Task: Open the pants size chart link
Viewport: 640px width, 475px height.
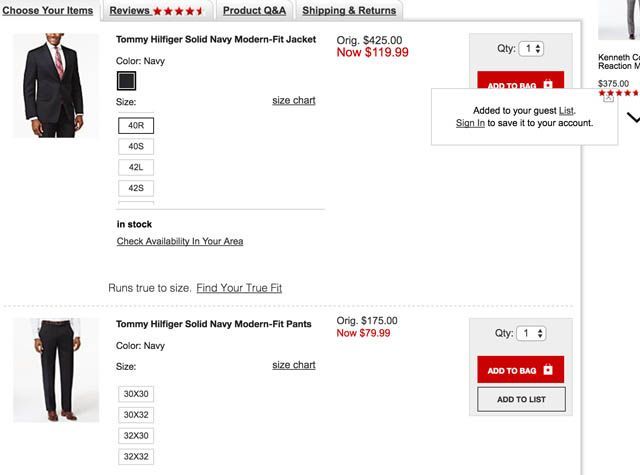Action: pyautogui.click(x=294, y=365)
